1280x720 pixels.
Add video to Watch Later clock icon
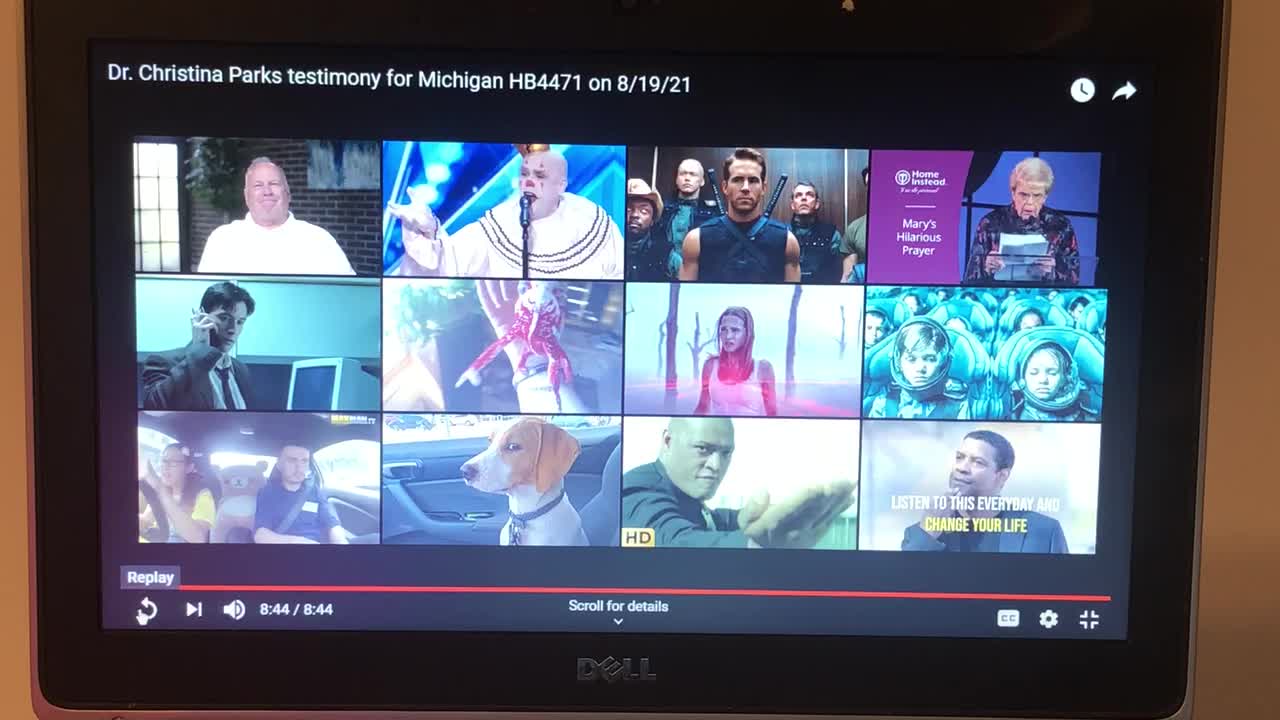[1082, 91]
